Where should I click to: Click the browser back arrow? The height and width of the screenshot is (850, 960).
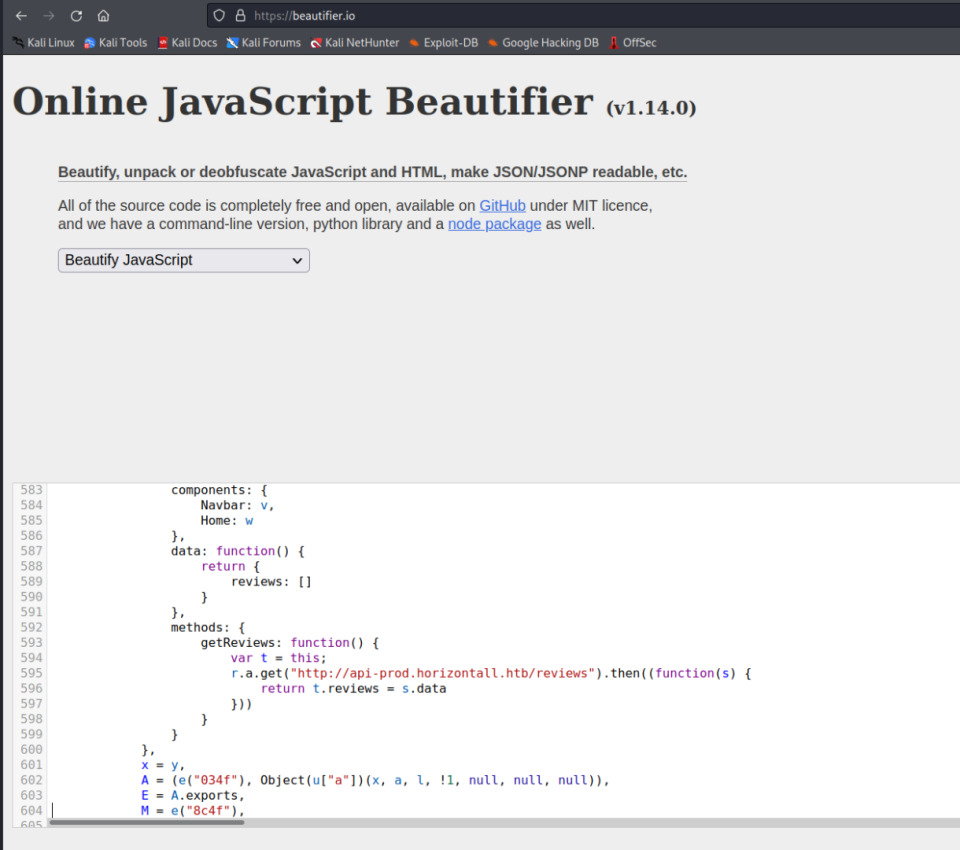[21, 16]
